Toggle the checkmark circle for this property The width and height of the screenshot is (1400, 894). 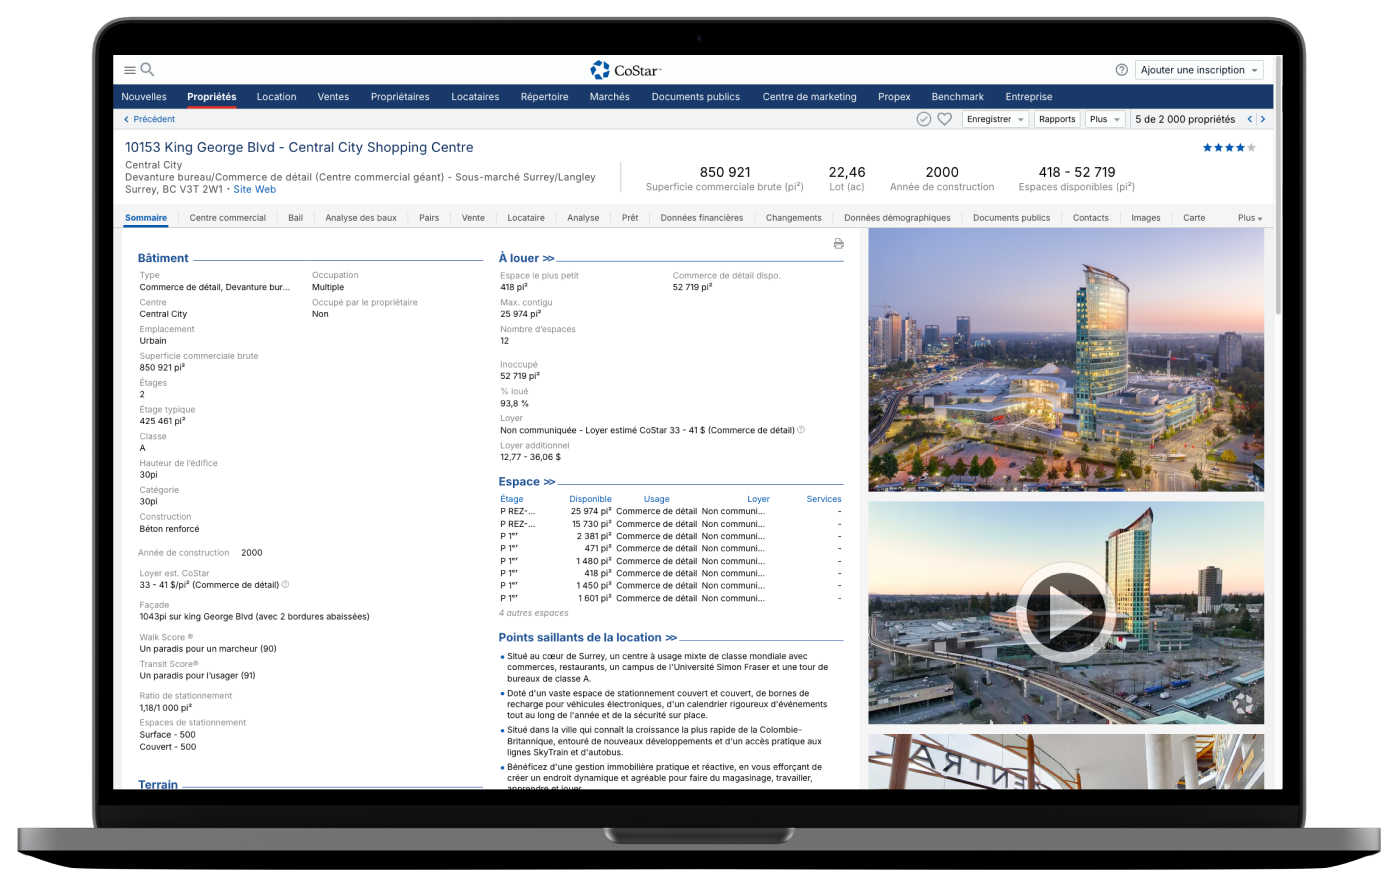(924, 119)
